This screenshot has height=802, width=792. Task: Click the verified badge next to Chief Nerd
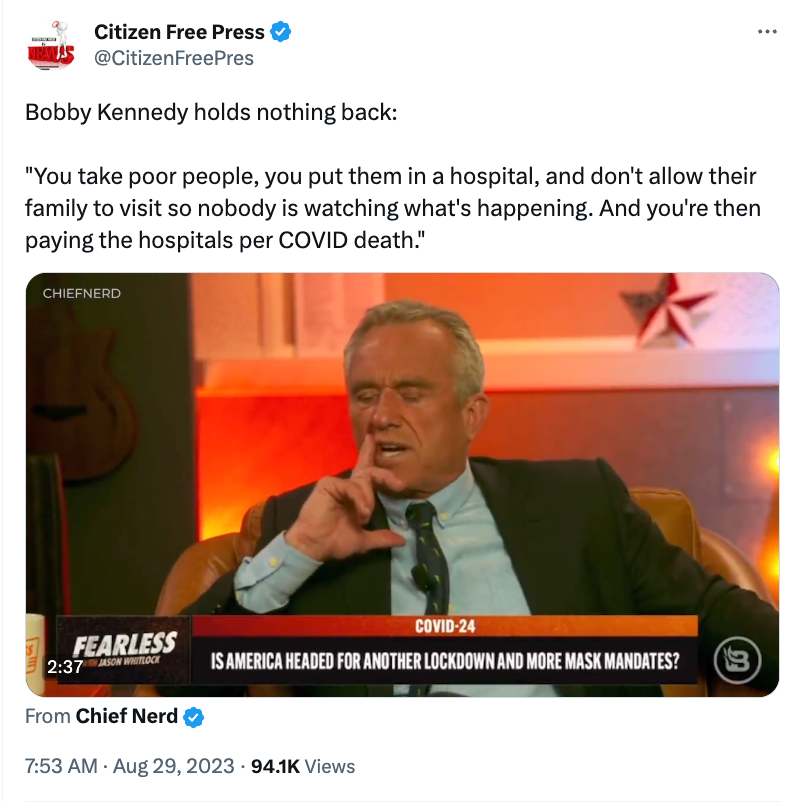(193, 717)
